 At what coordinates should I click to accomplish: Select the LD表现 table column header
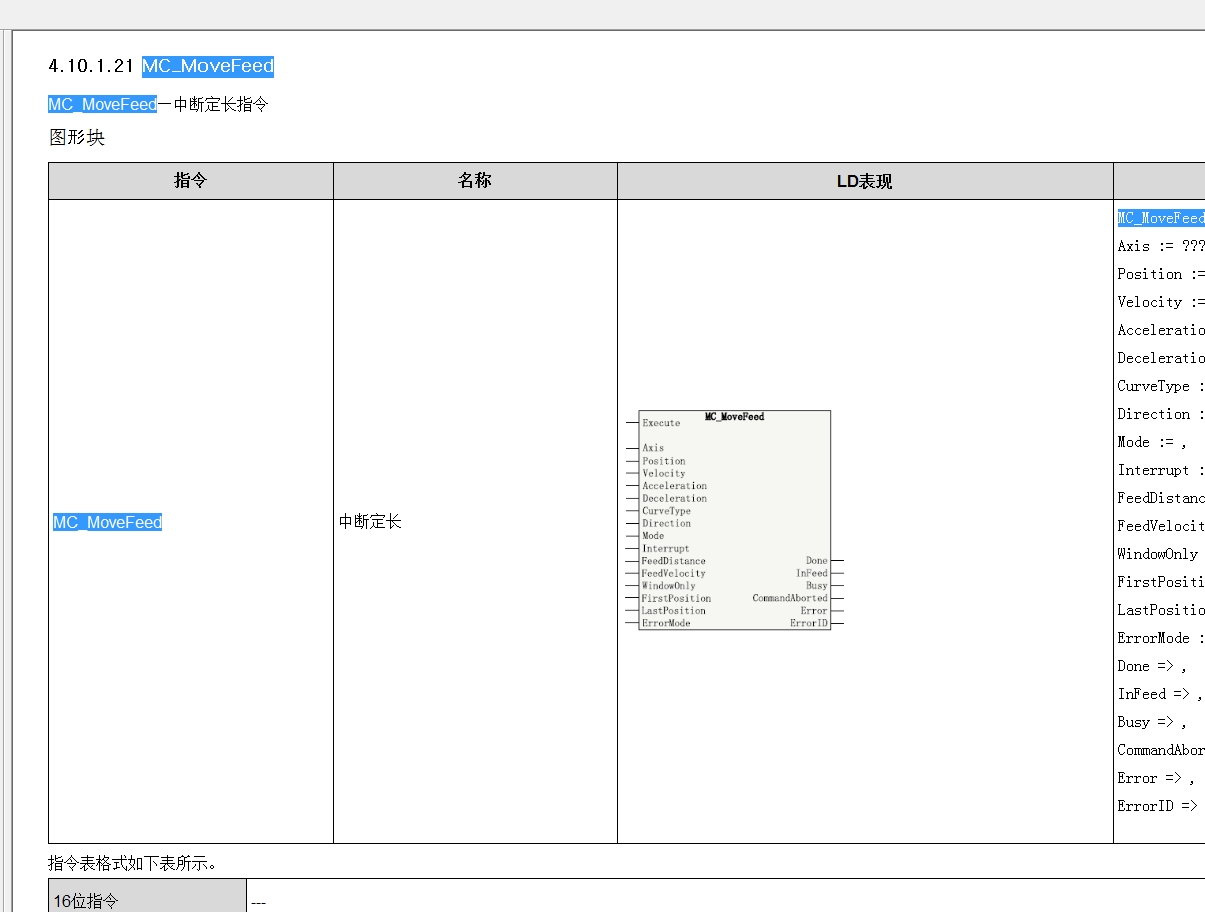(x=864, y=181)
